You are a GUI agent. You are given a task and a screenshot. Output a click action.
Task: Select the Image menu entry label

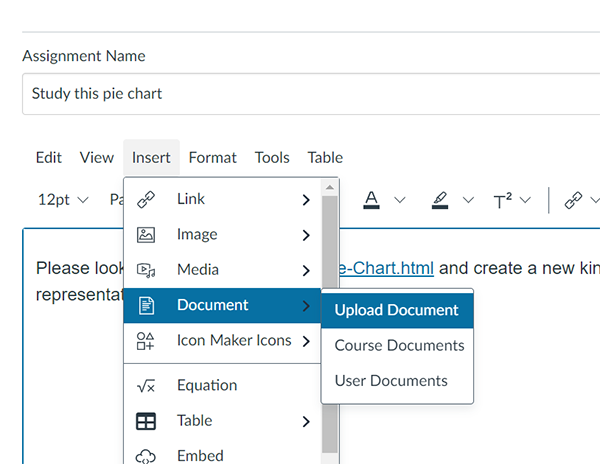[x=197, y=234]
